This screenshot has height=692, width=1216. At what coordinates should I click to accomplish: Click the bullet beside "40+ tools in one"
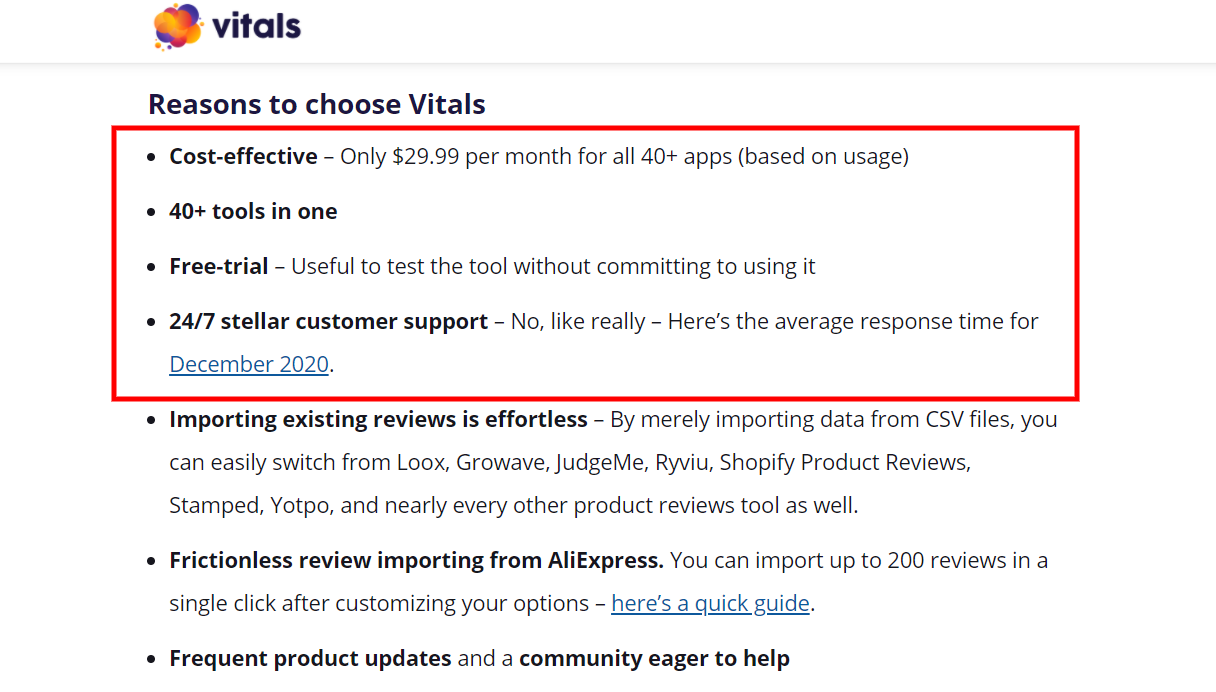point(150,212)
